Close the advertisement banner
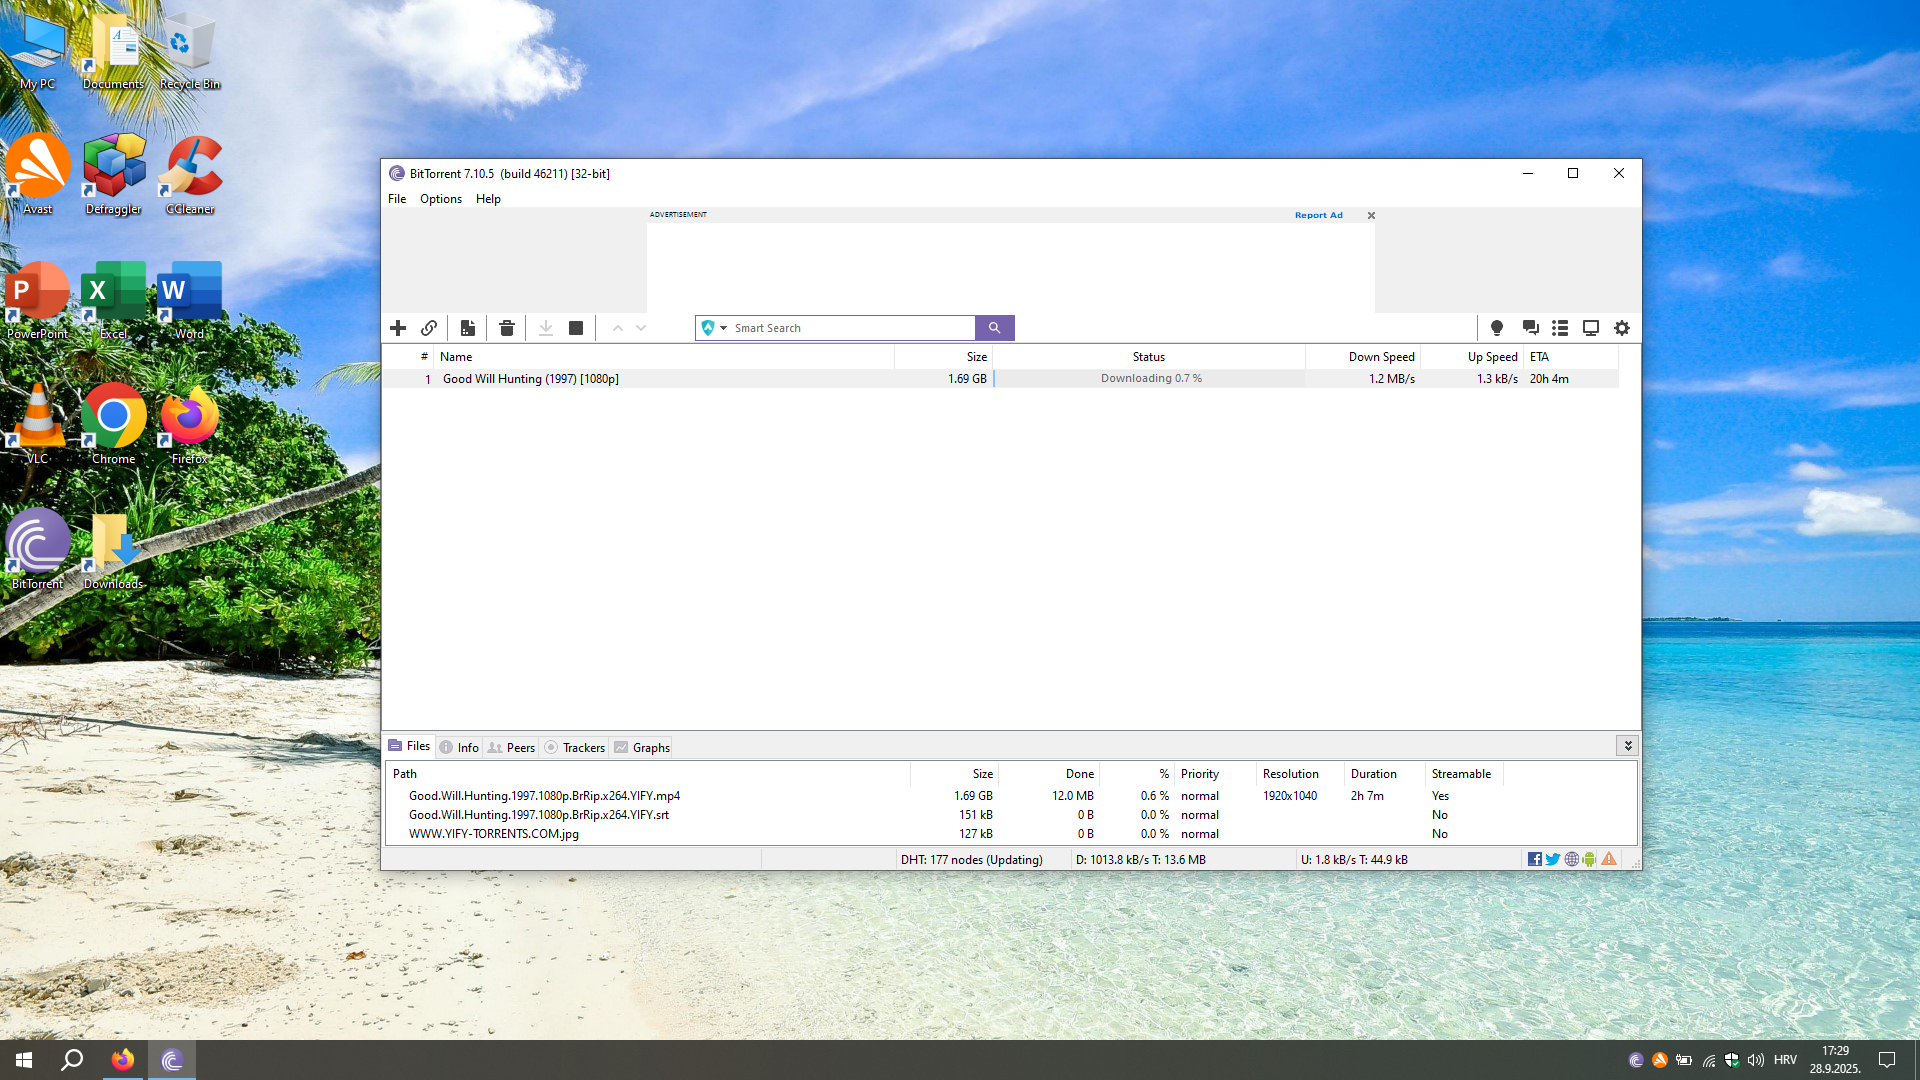Screen dimensions: 1920x1080 click(x=1371, y=215)
